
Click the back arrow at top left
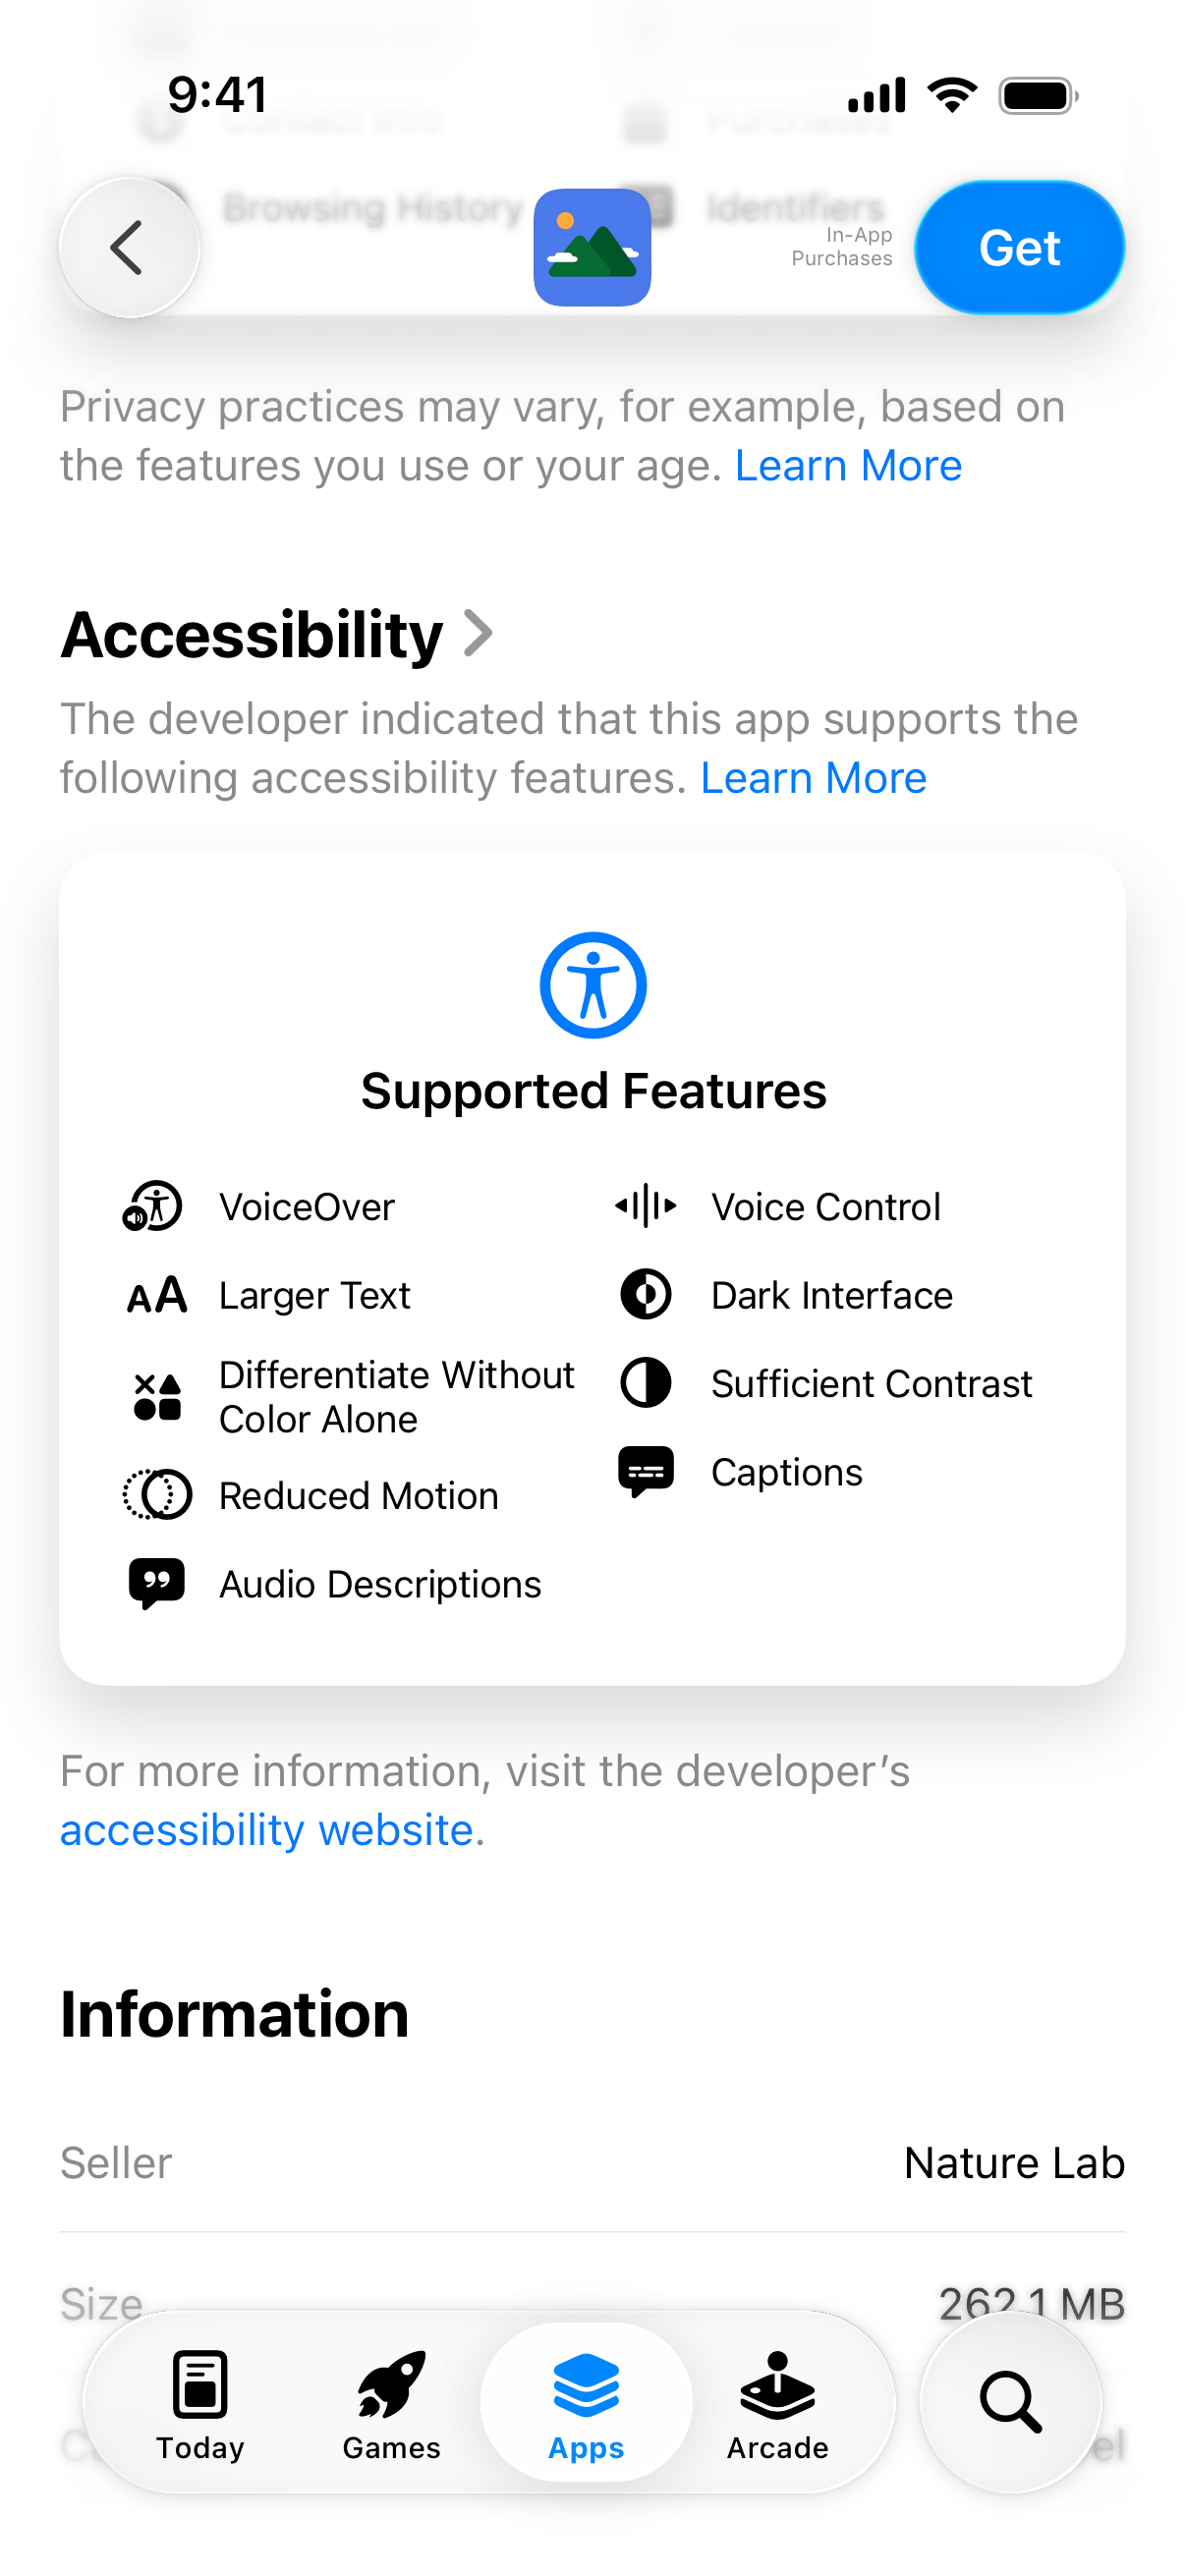pos(129,247)
